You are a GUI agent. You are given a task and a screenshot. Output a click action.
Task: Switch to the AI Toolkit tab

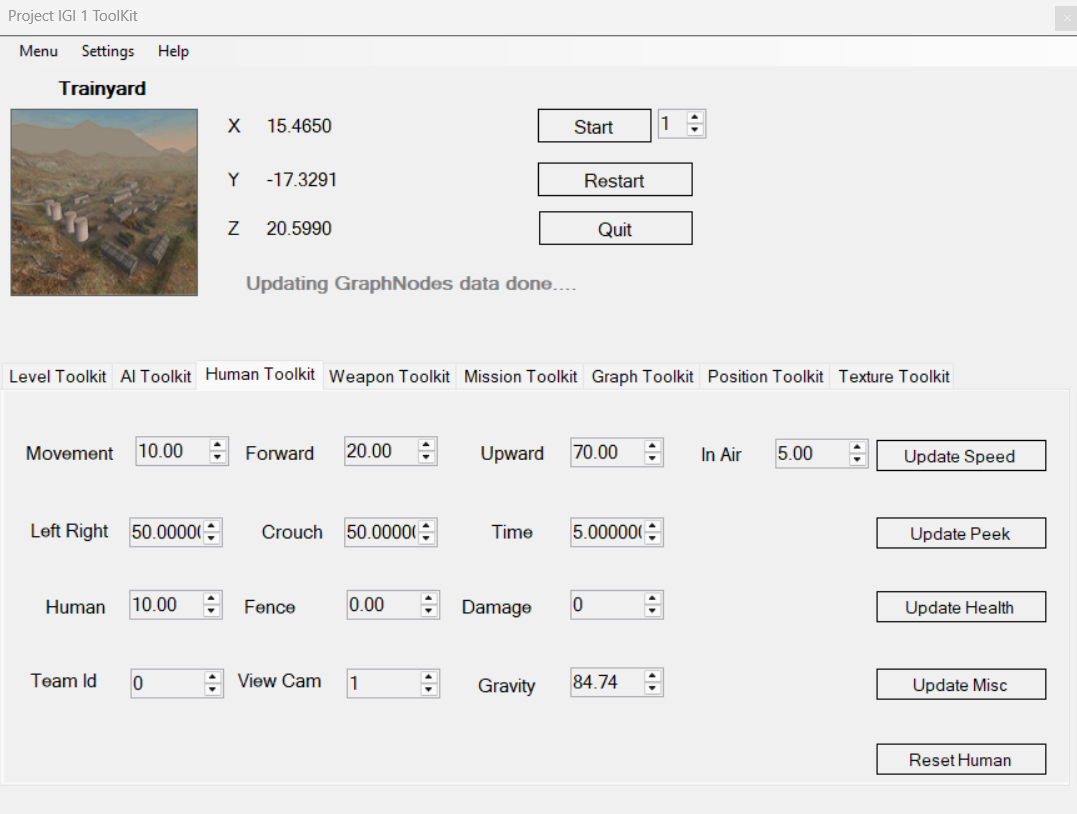pos(156,376)
